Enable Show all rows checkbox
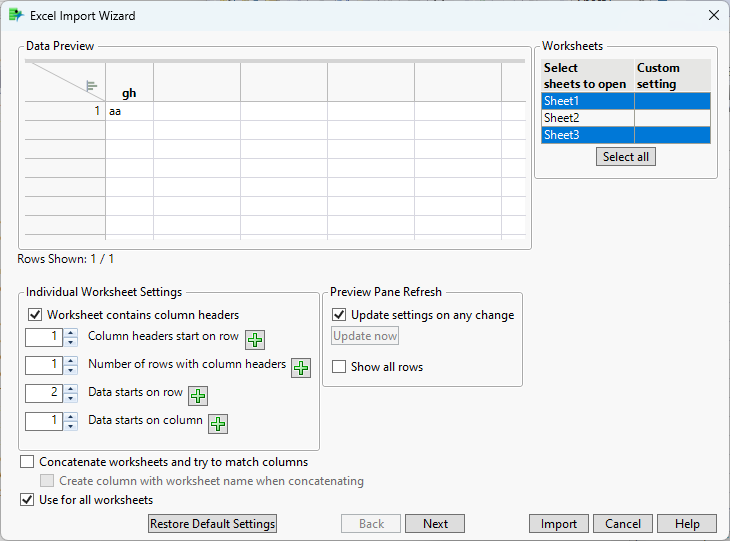Image resolution: width=730 pixels, height=541 pixels. point(339,367)
